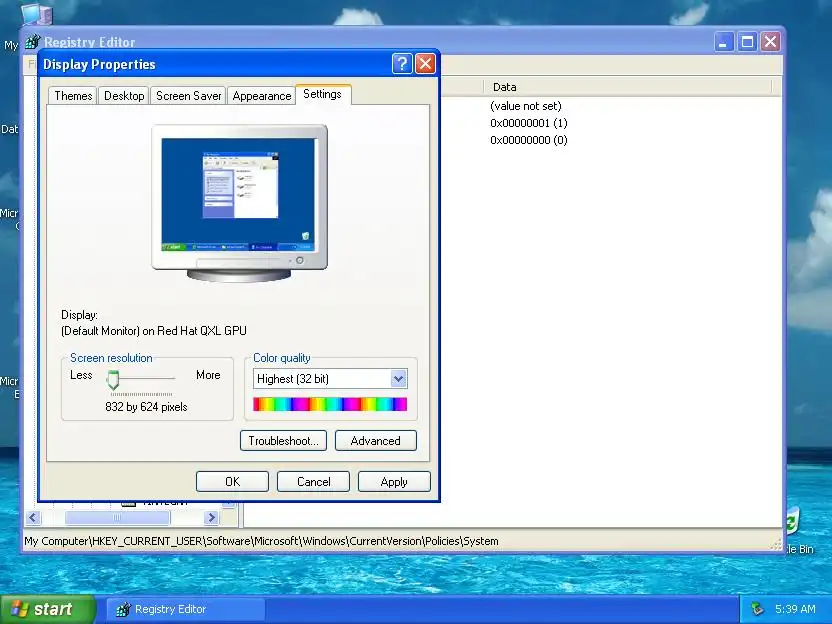This screenshot has width=832, height=624.
Task: Adjust the Screen resolution slider thumb
Action: point(113,379)
